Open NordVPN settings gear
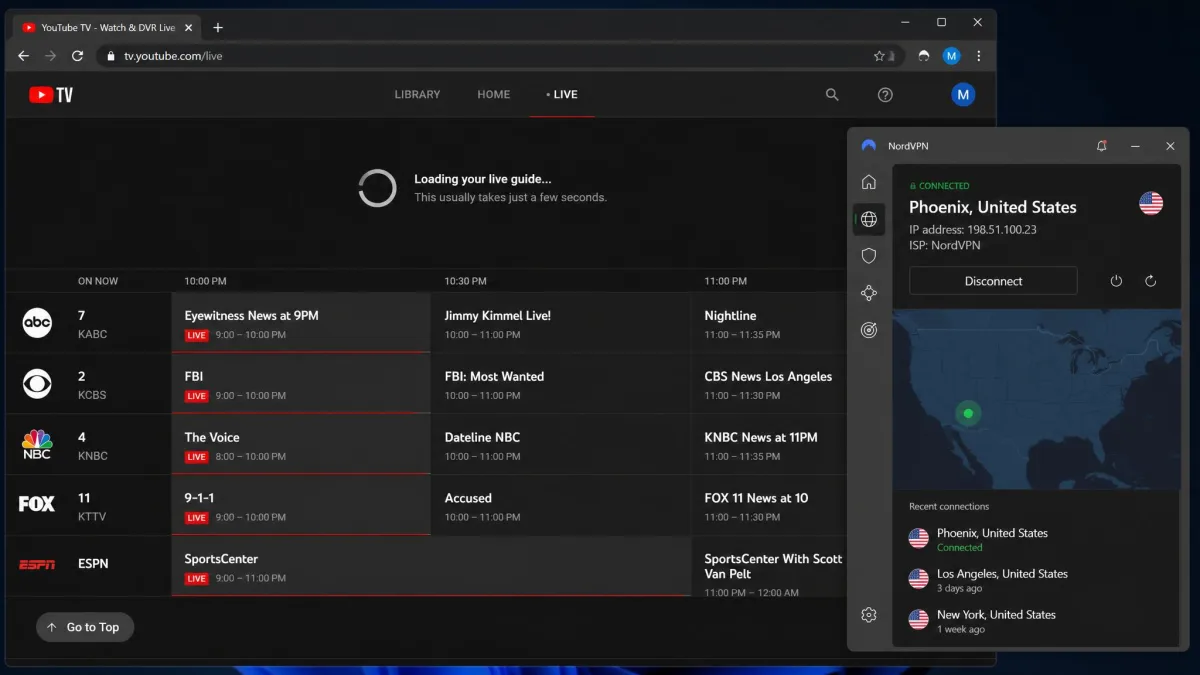The width and height of the screenshot is (1200, 675). coord(869,615)
